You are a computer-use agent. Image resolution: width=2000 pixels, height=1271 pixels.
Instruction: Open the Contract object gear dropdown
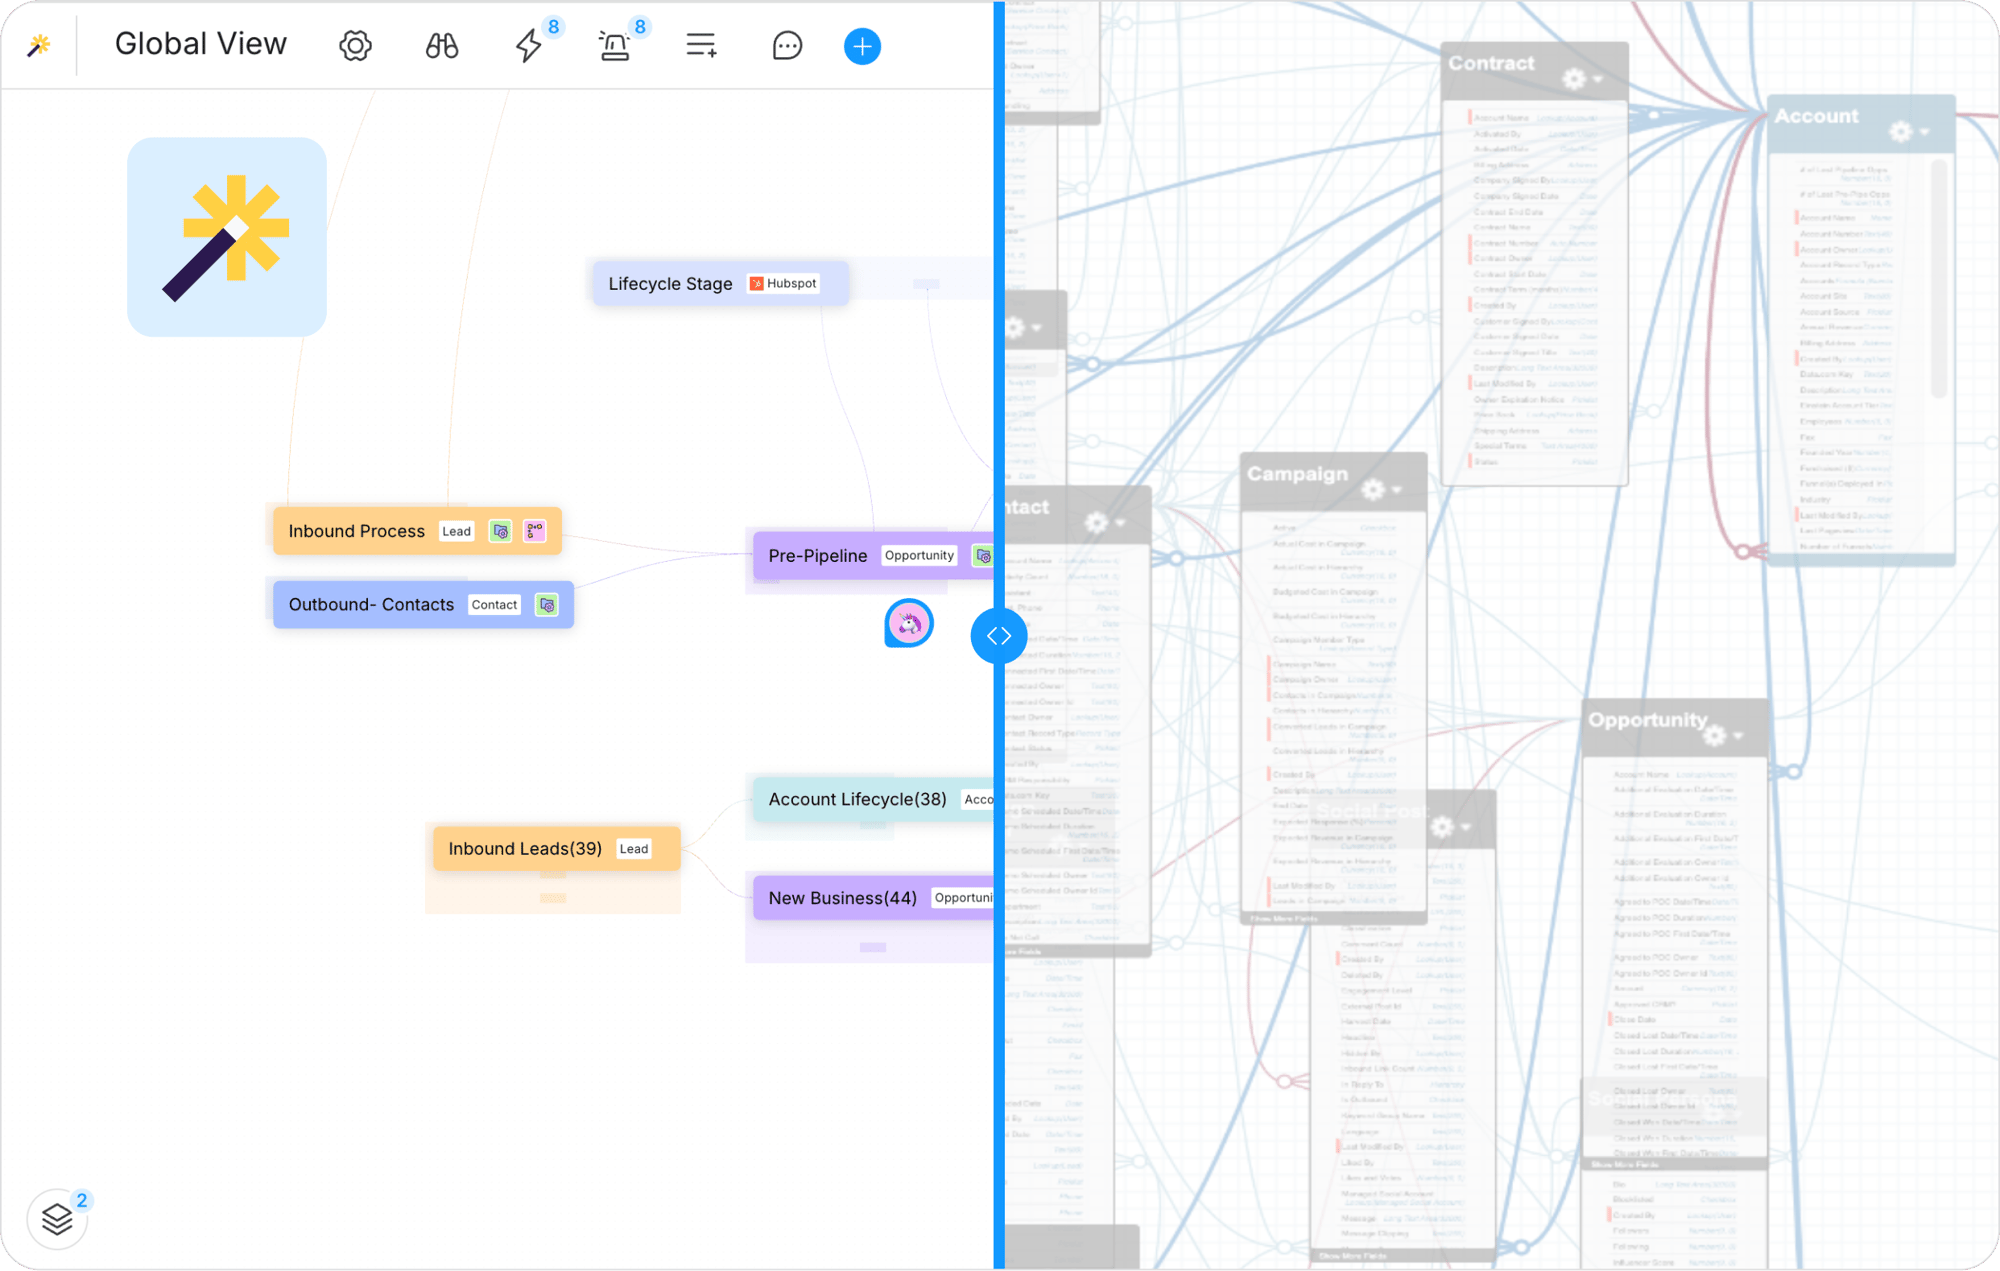click(1581, 78)
